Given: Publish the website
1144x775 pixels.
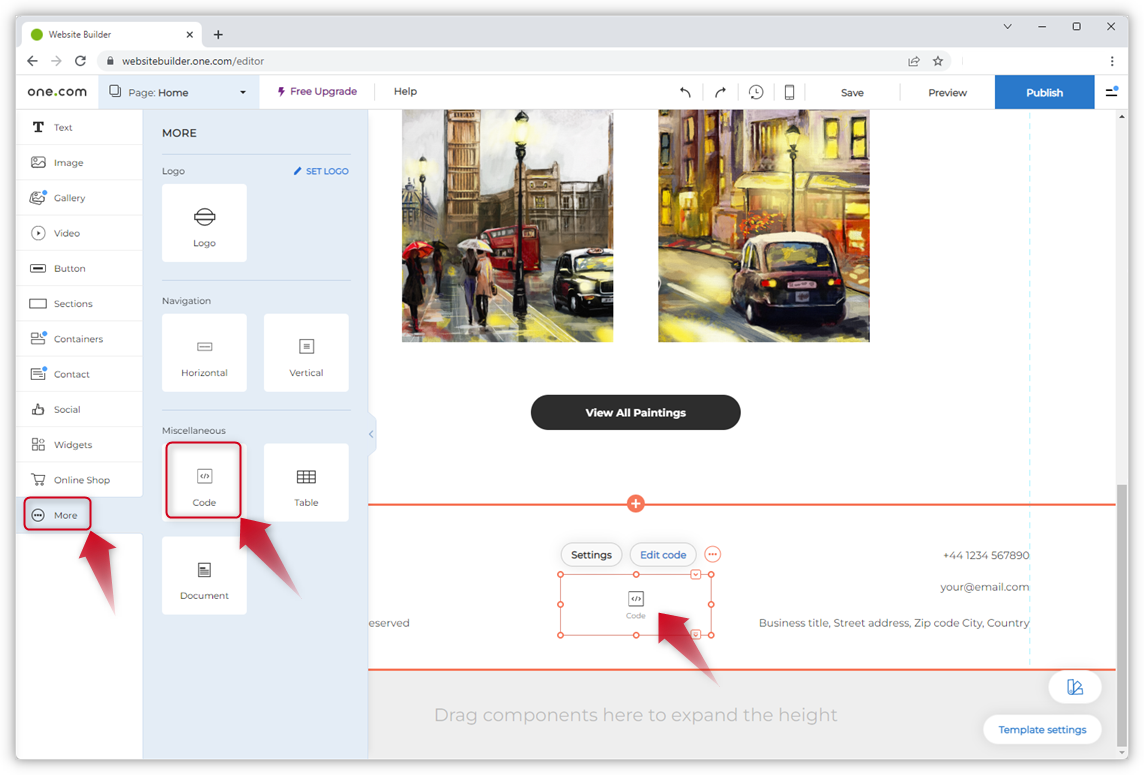Looking at the screenshot, I should pos(1045,93).
